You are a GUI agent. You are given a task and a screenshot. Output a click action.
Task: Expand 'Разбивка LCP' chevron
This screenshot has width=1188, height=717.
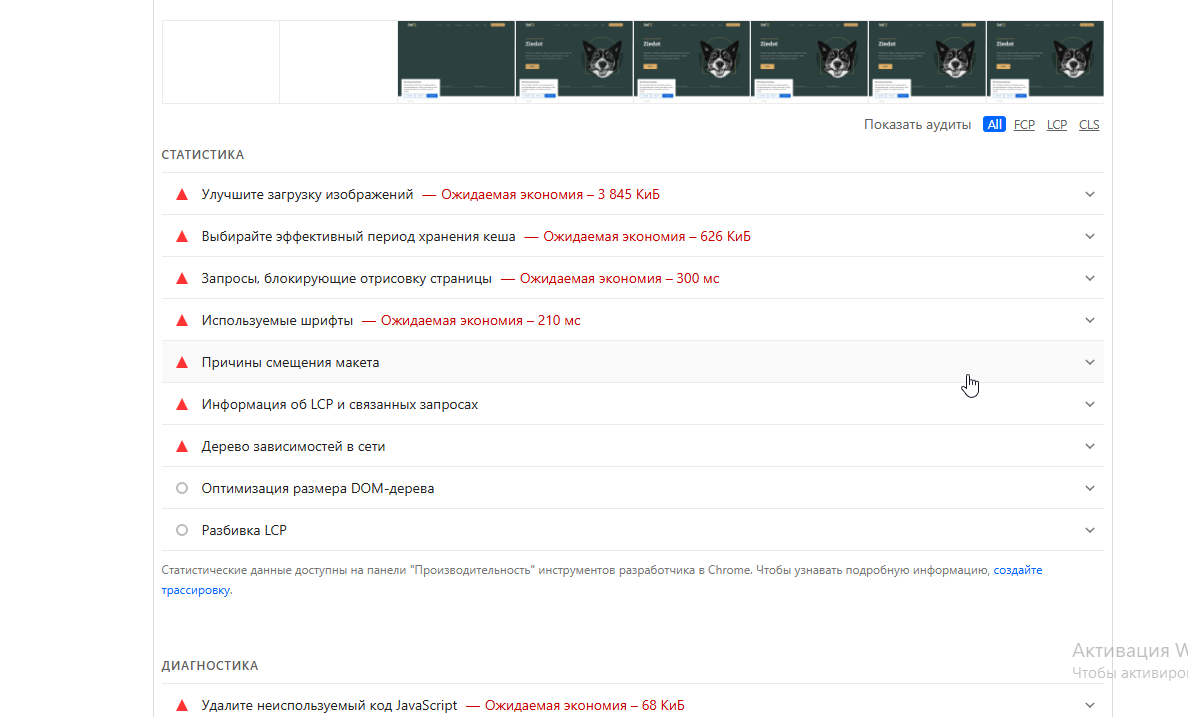(1090, 530)
